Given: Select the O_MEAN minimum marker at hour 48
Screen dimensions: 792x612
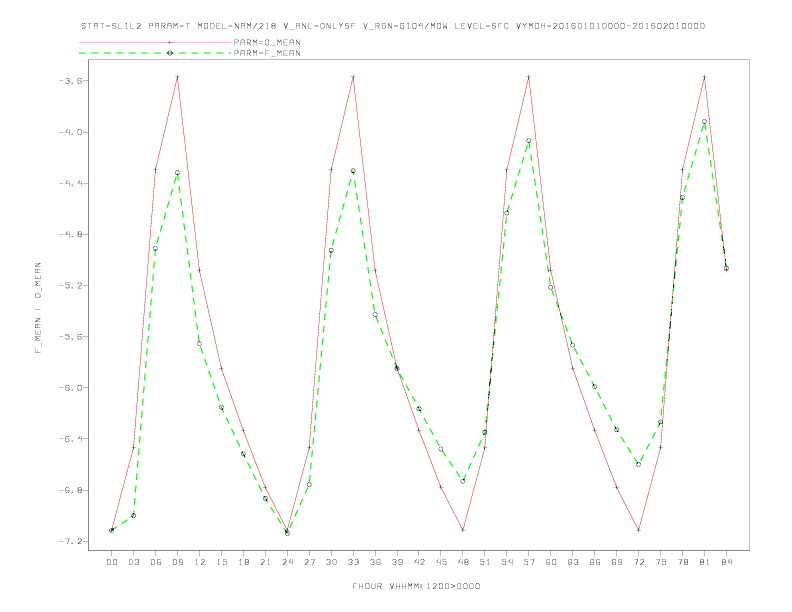Looking at the screenshot, I should tap(463, 530).
